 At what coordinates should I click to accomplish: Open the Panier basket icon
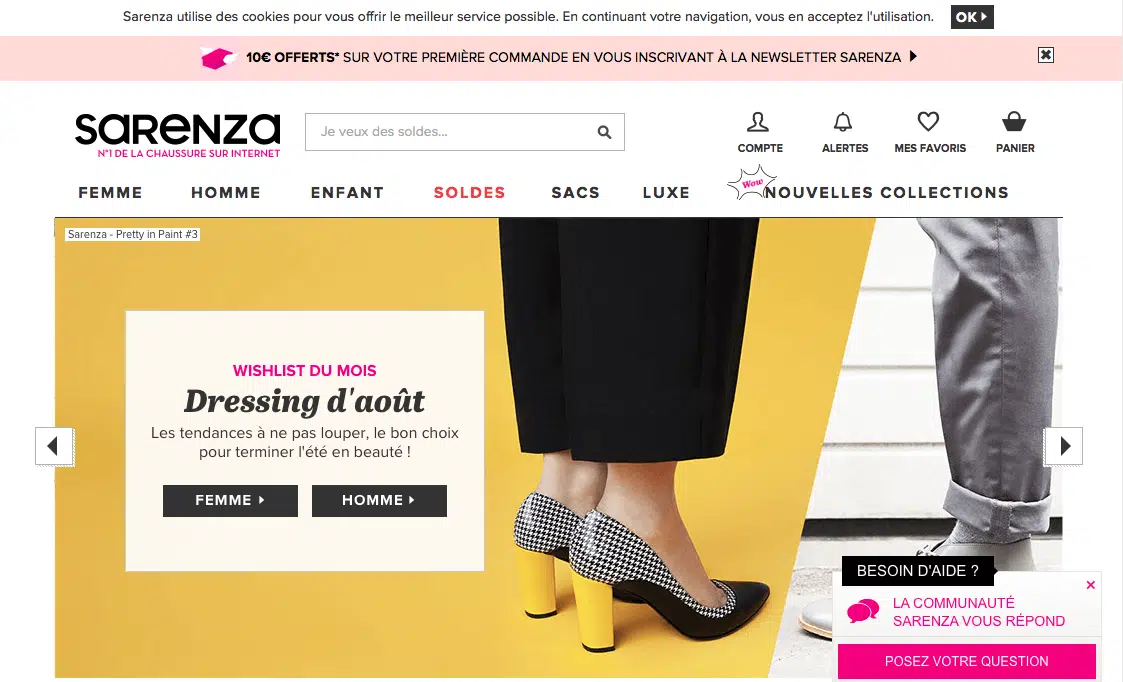click(x=1013, y=122)
